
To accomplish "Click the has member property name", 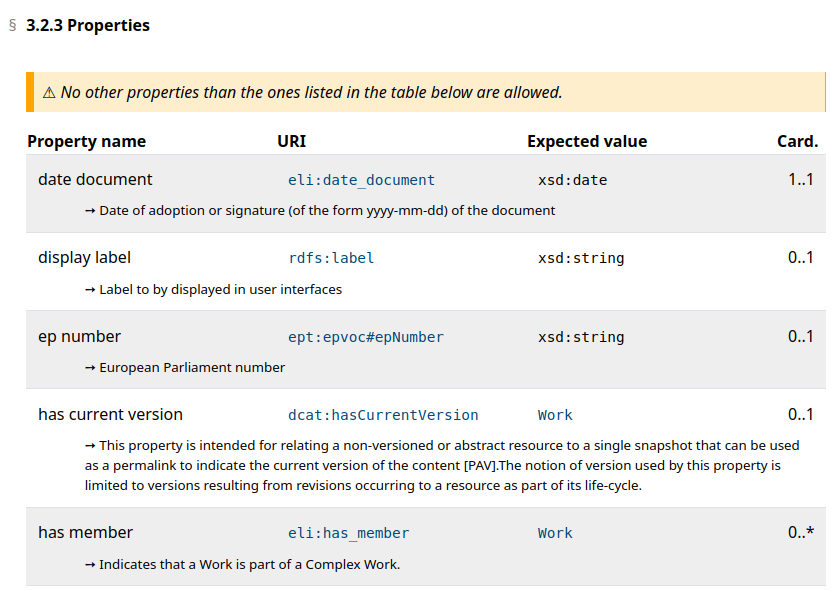I will [x=85, y=533].
